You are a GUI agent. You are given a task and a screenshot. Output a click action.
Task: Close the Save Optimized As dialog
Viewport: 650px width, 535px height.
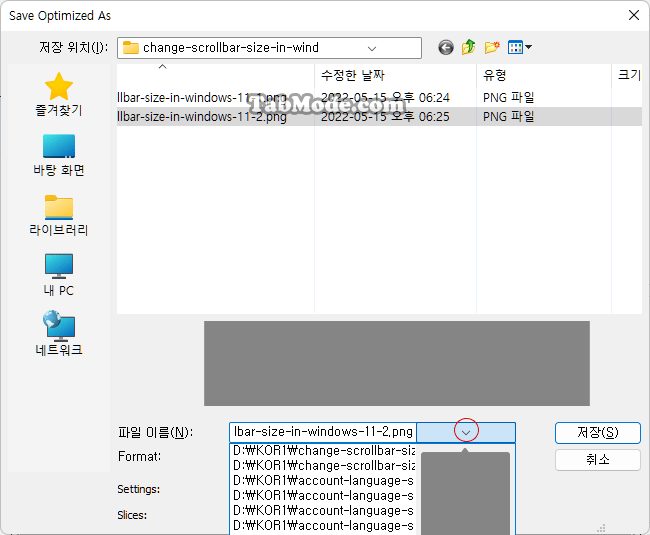(x=633, y=15)
